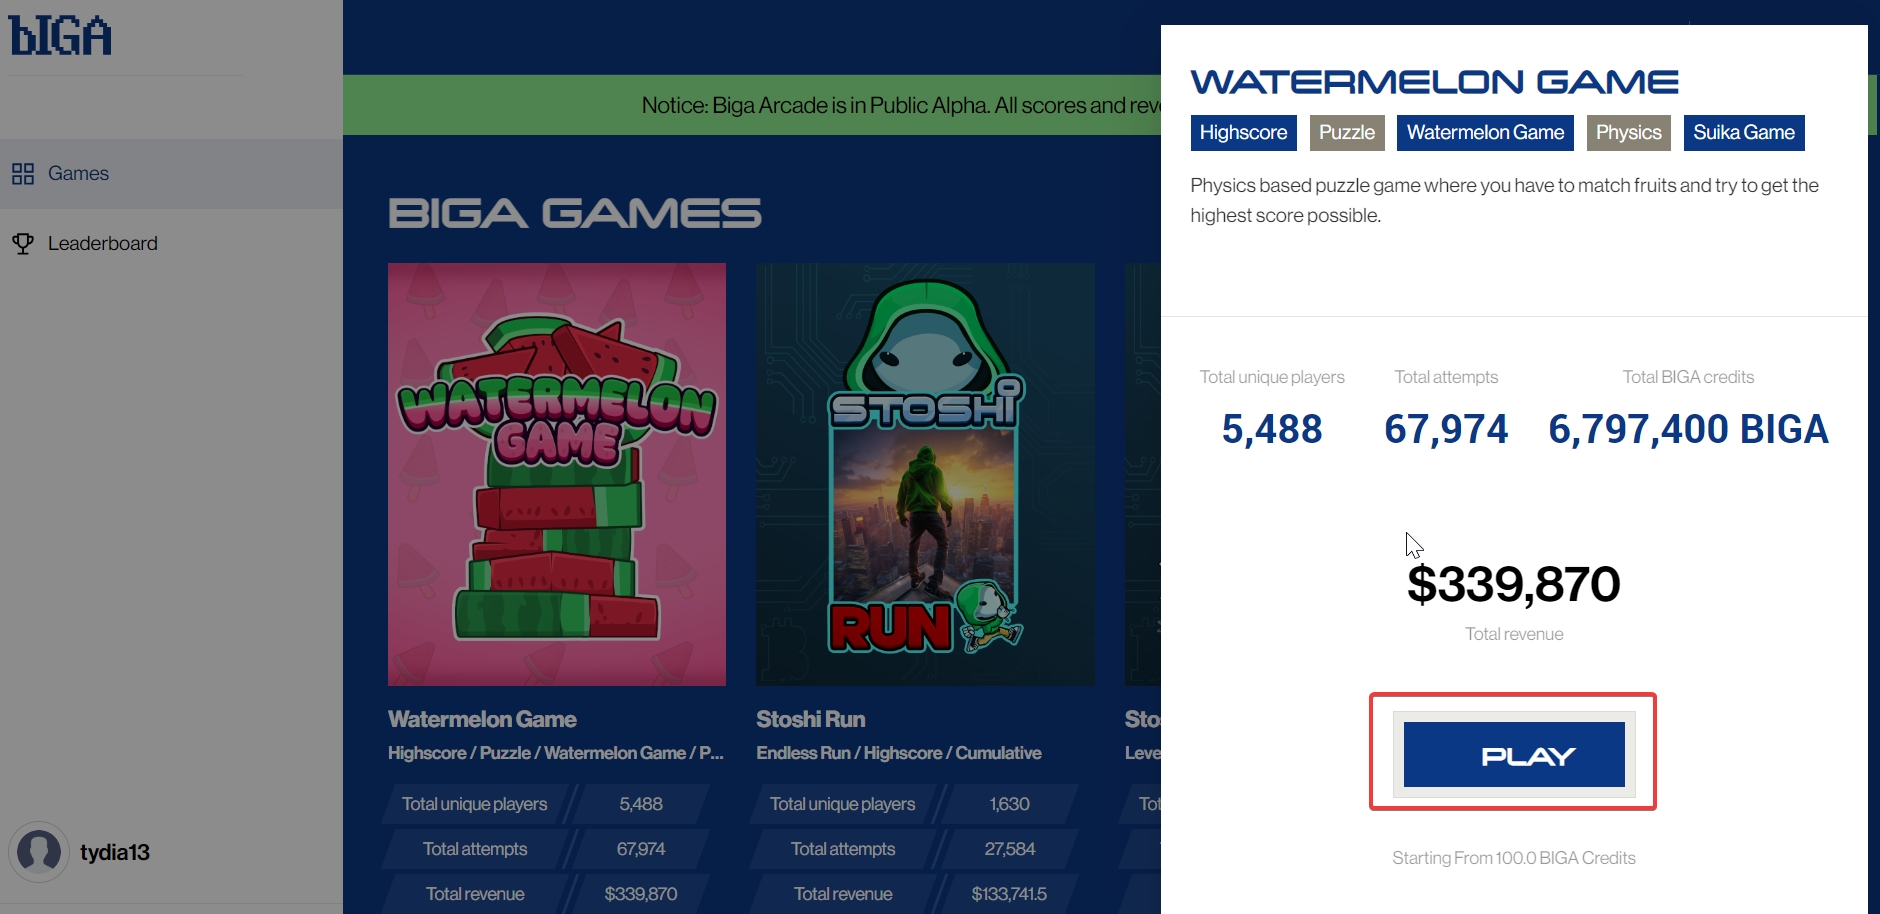1880x914 pixels.
Task: Select the Physics tag
Action: pyautogui.click(x=1628, y=133)
